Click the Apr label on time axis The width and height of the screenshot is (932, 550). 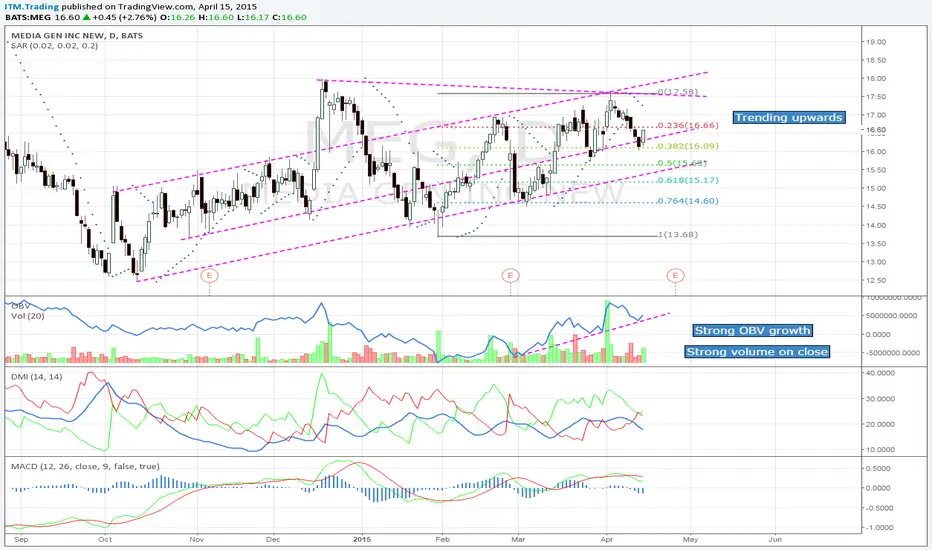click(x=607, y=540)
